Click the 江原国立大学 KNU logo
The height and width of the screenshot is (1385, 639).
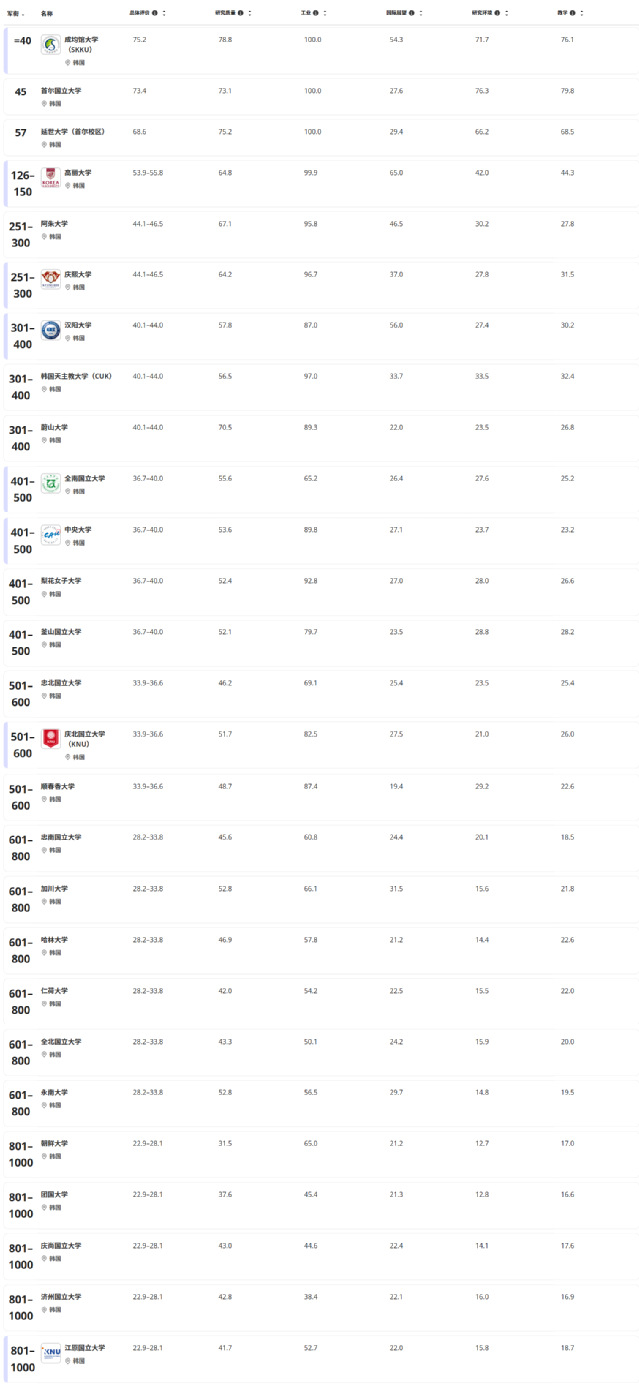point(51,1352)
